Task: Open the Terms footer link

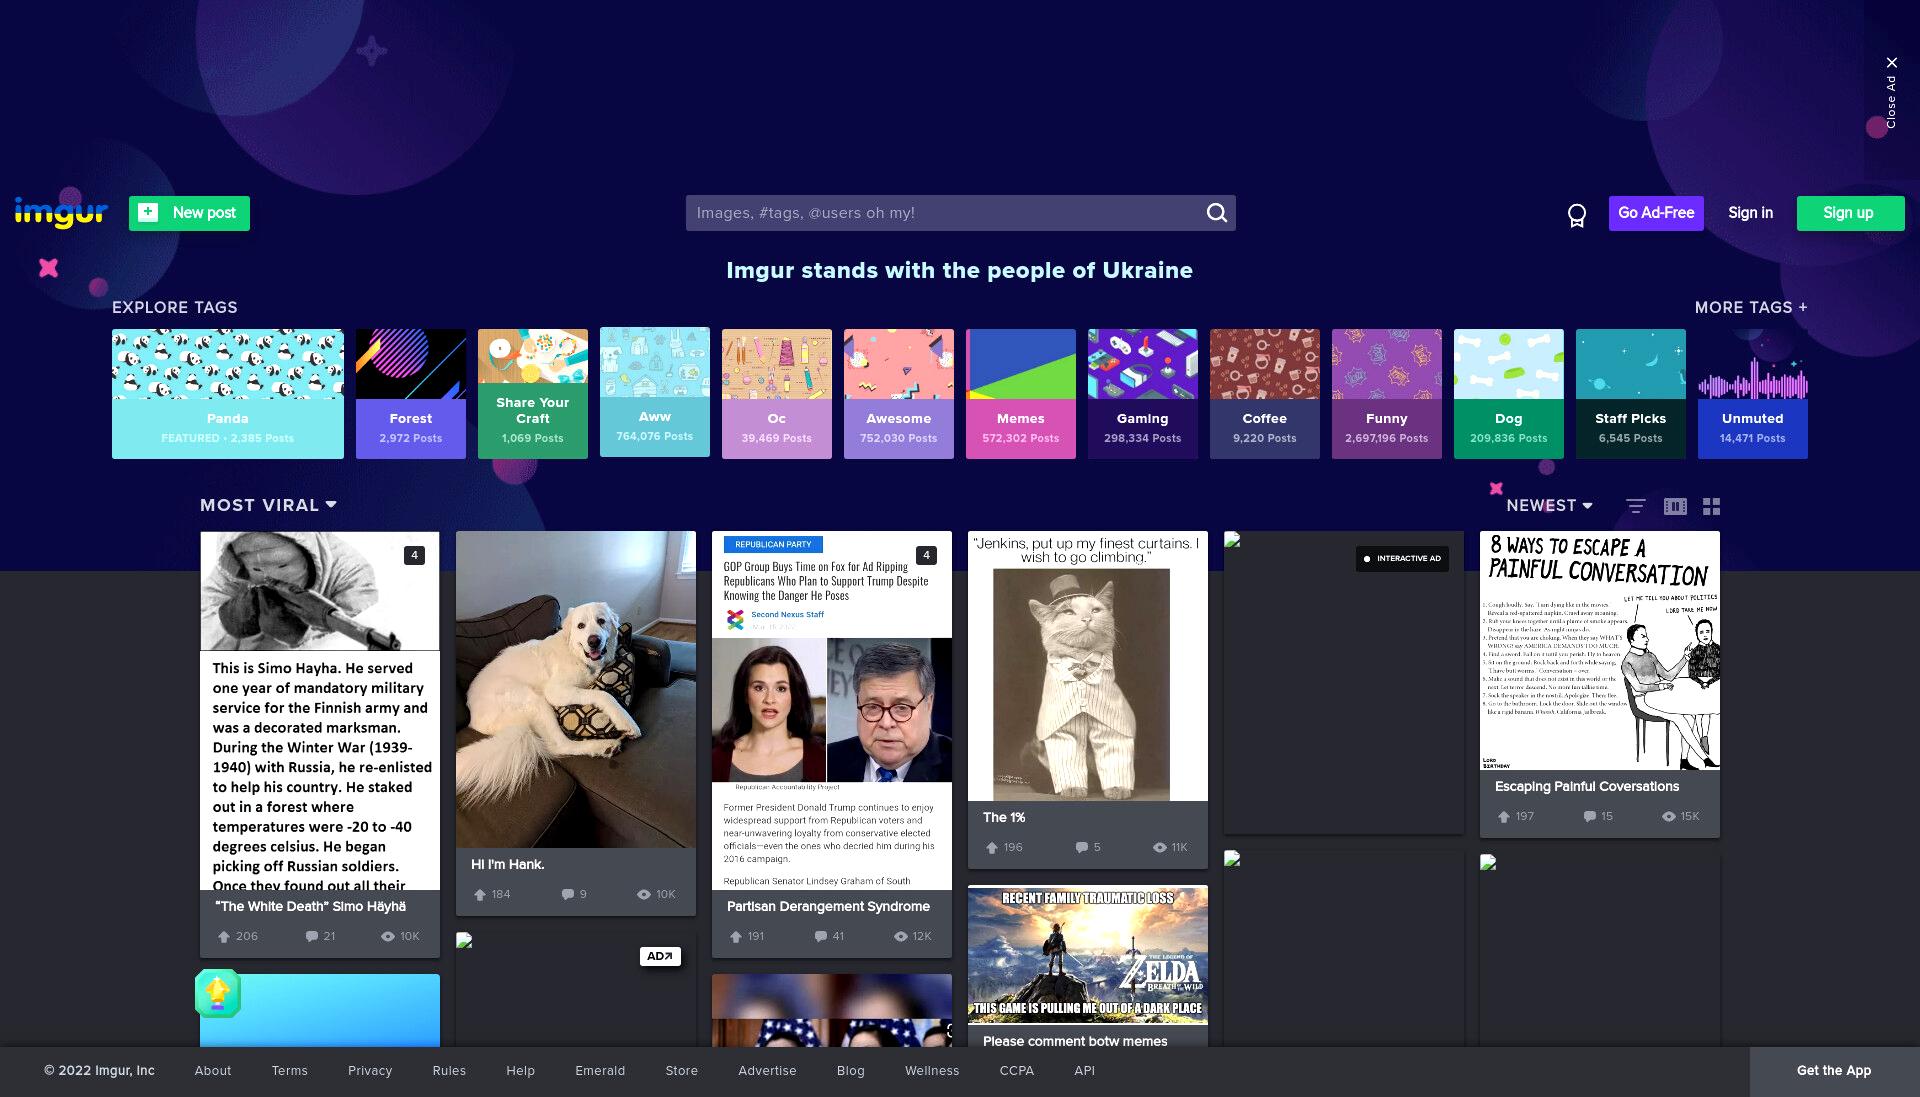Action: tap(290, 1071)
